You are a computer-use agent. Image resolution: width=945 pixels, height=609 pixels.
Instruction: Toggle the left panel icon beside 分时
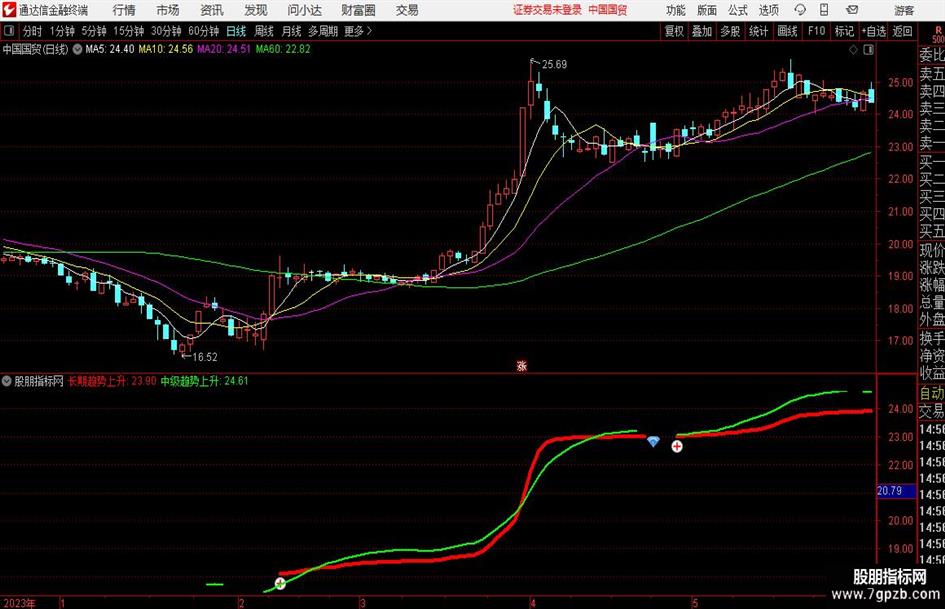8,31
